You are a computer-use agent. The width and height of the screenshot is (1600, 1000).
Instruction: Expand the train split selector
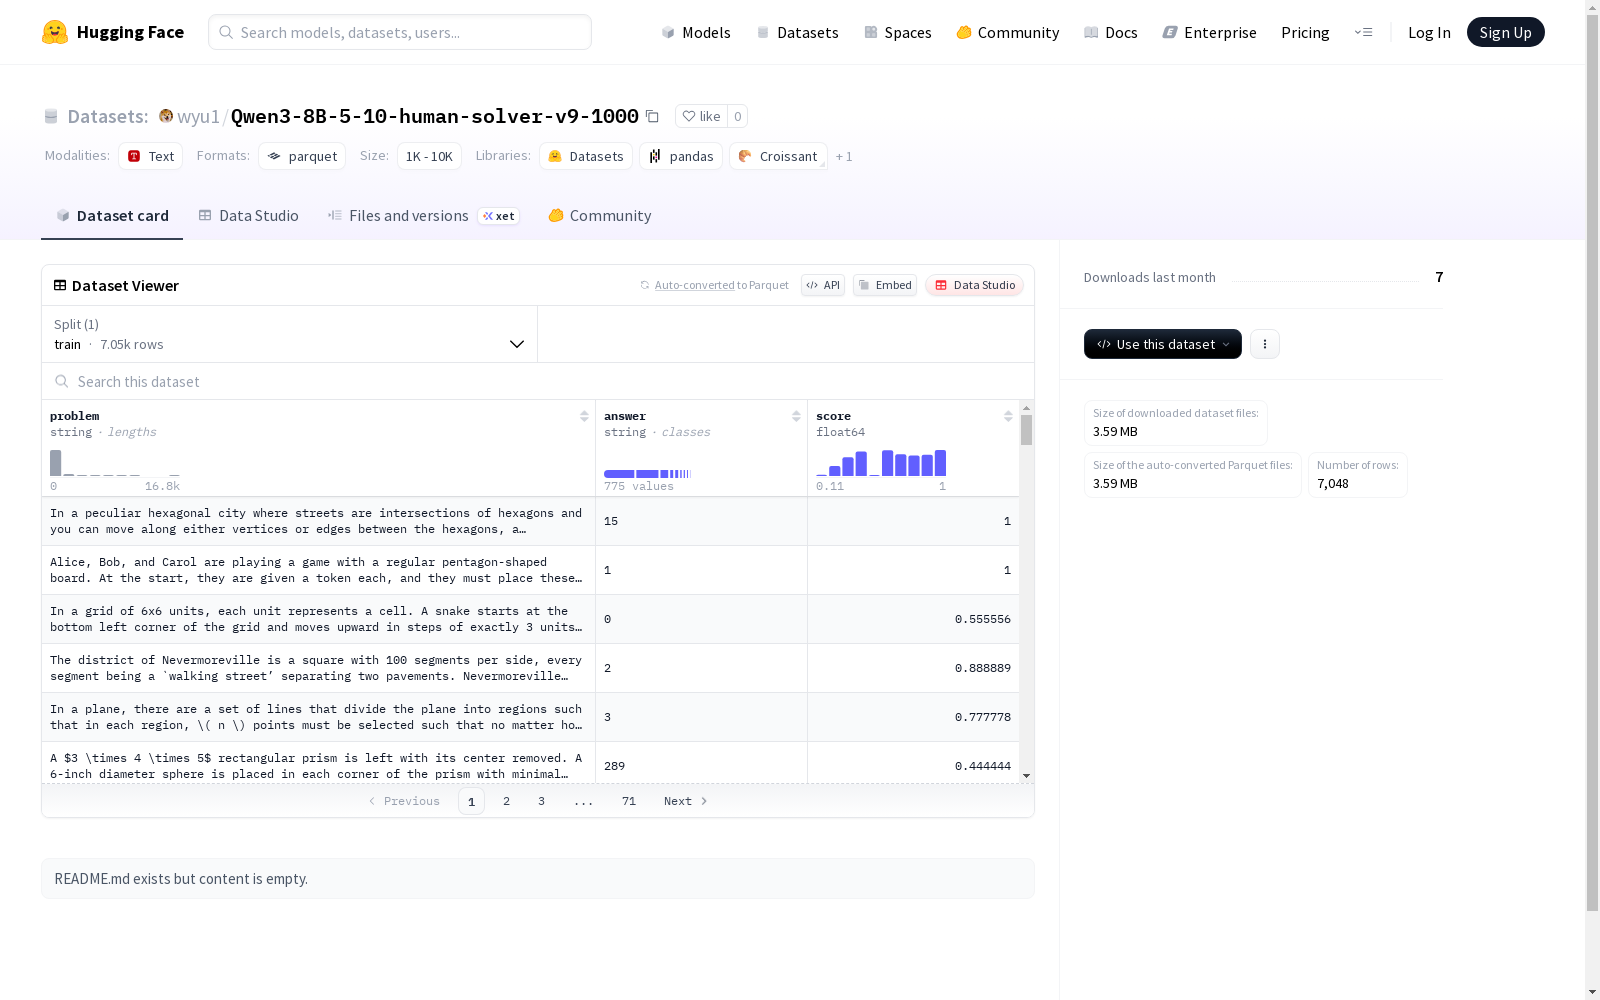click(290, 334)
